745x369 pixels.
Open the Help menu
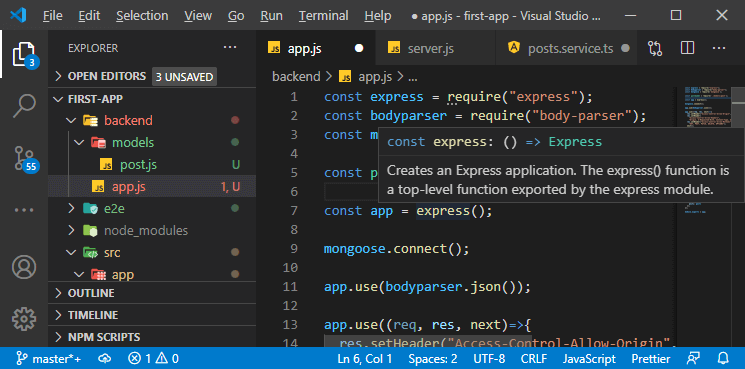(x=378, y=16)
